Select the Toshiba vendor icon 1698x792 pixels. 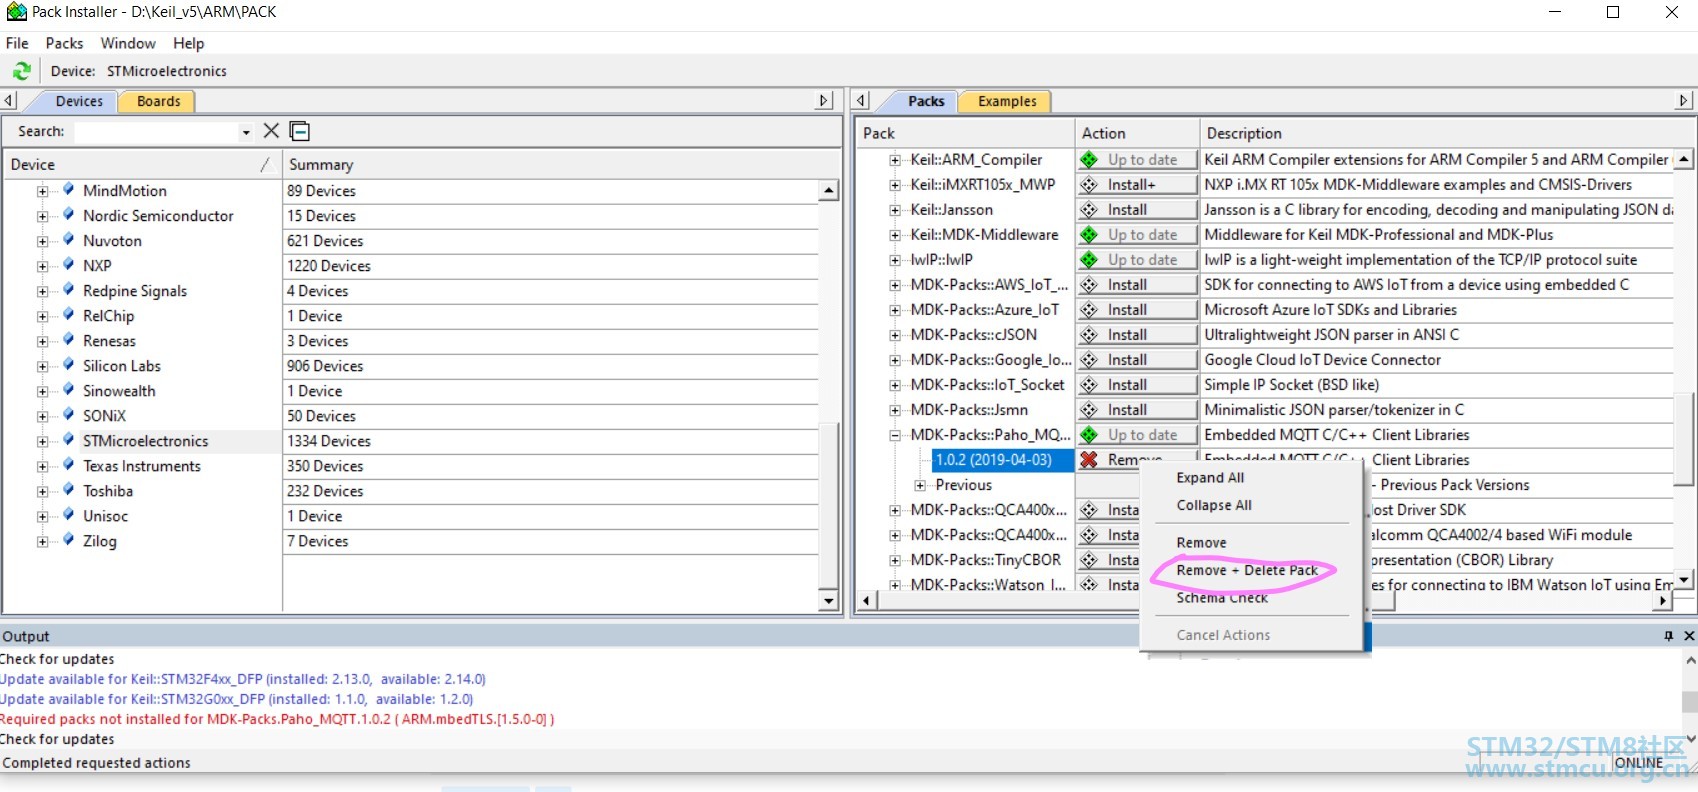click(68, 490)
